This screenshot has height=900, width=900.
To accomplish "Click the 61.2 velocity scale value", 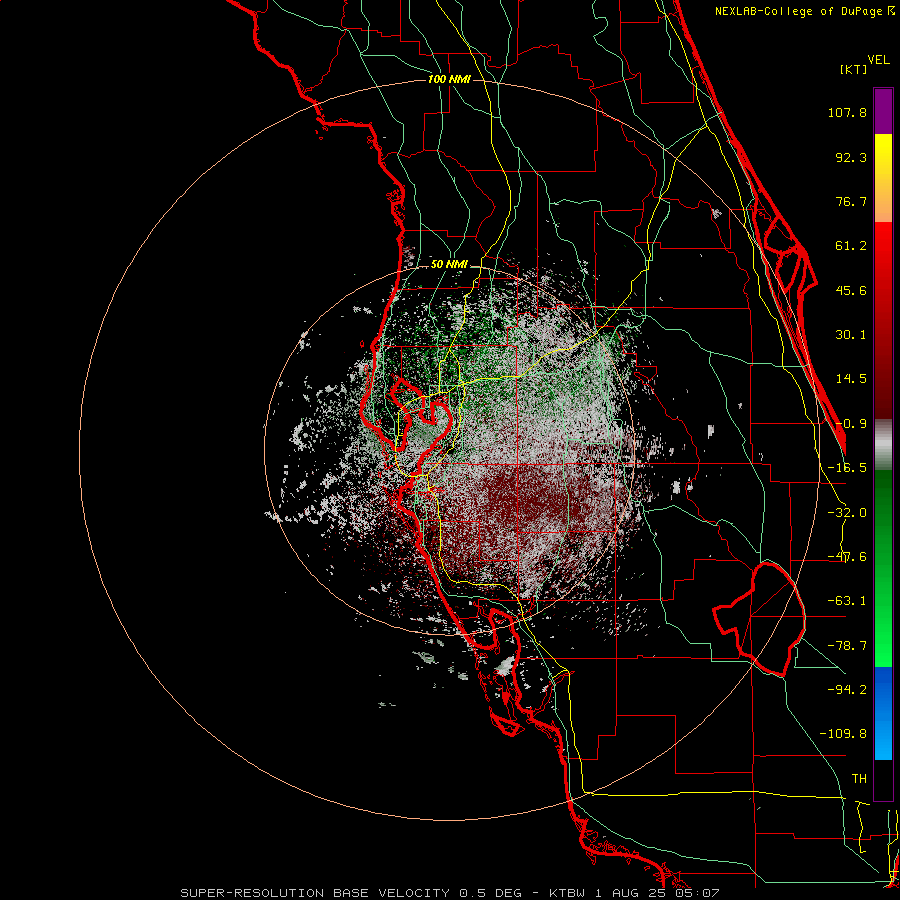I will [851, 246].
